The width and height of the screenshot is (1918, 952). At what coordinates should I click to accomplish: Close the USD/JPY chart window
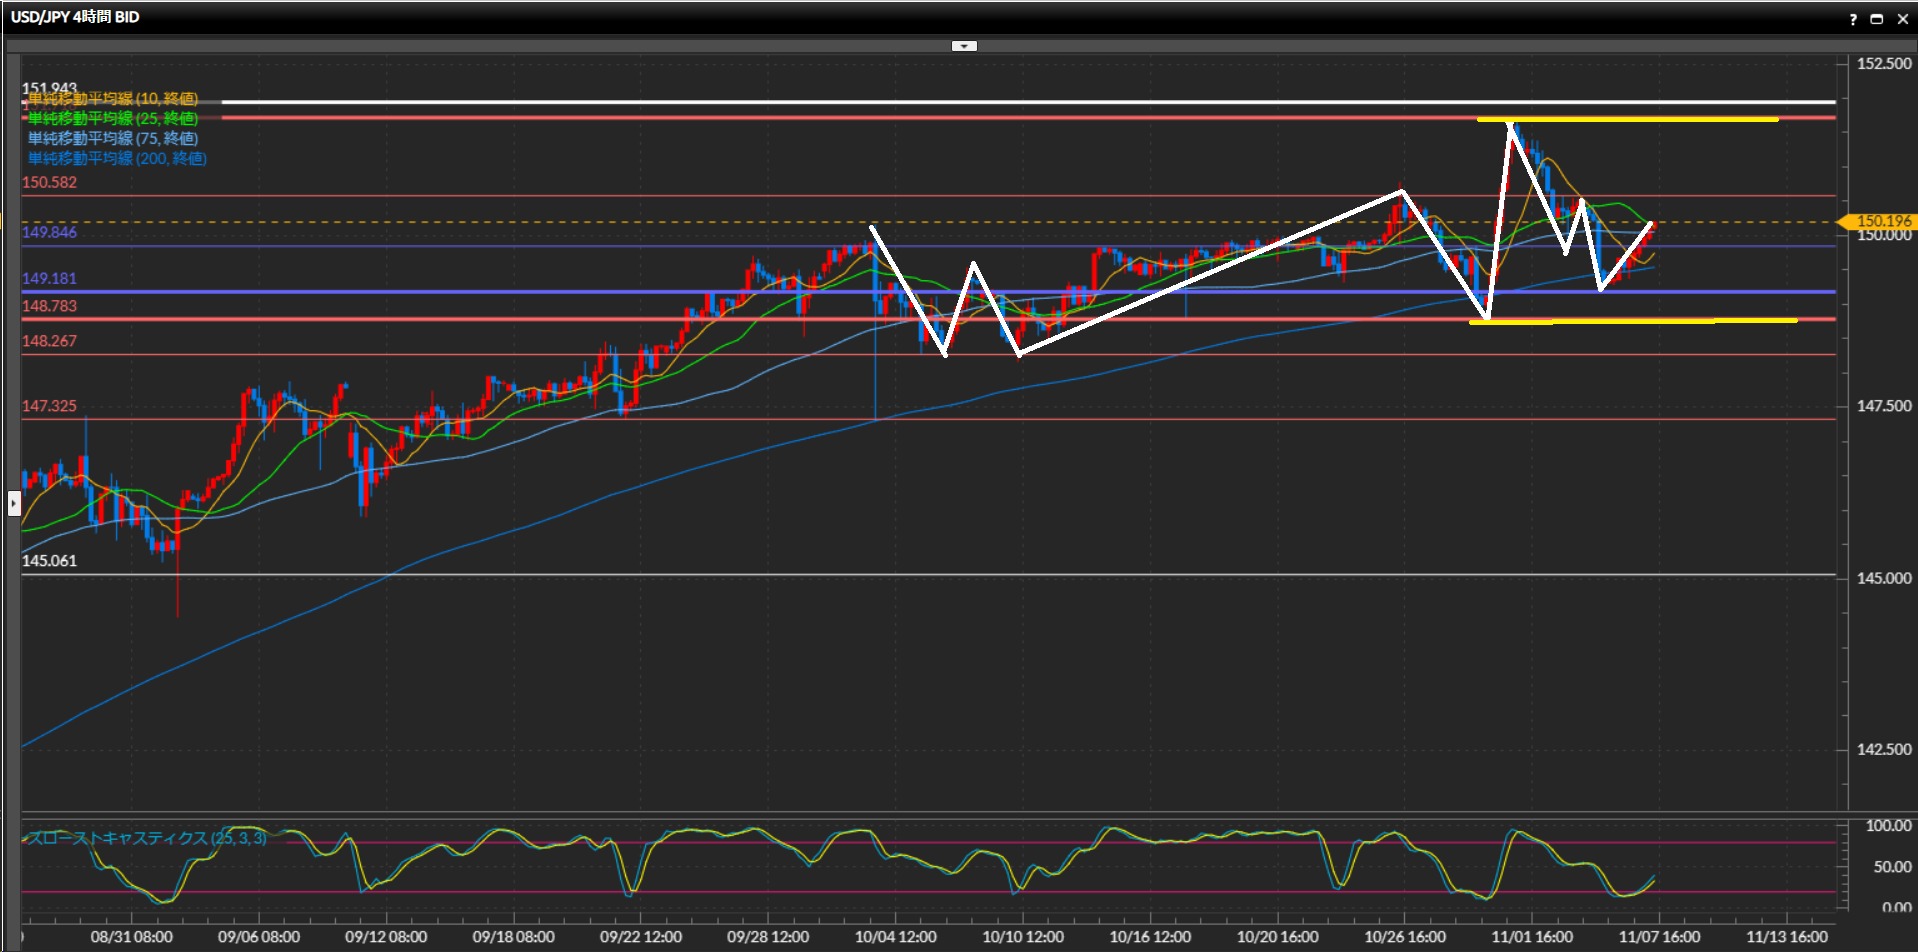pyautogui.click(x=1902, y=19)
